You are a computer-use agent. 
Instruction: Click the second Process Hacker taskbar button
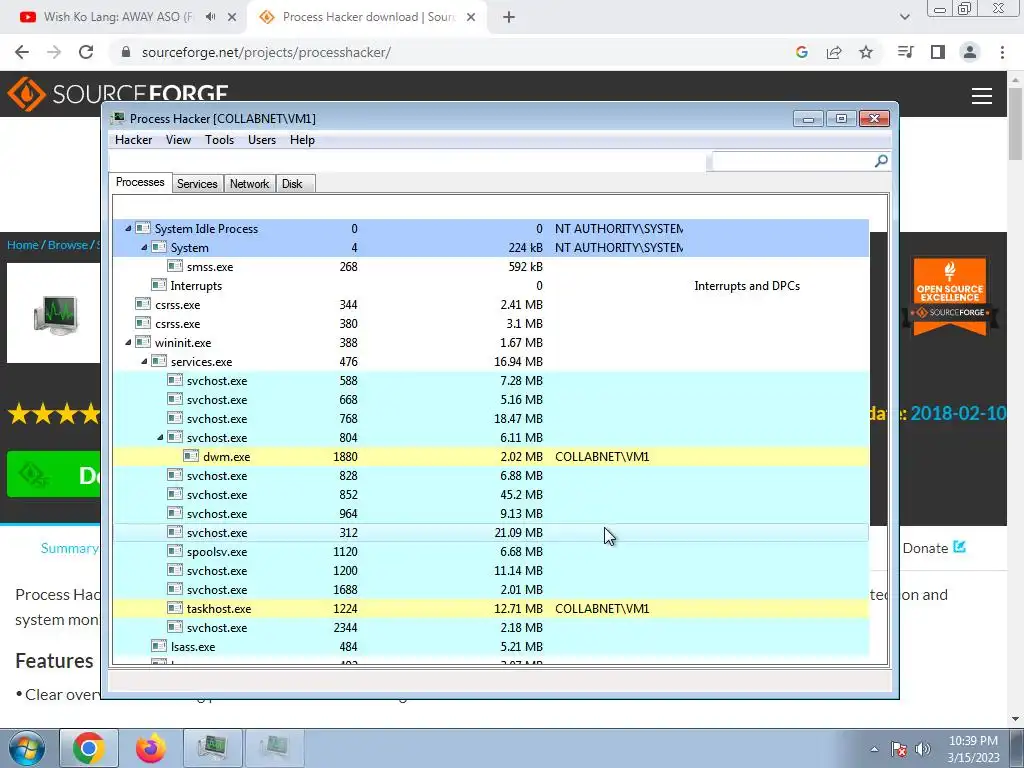click(x=274, y=748)
